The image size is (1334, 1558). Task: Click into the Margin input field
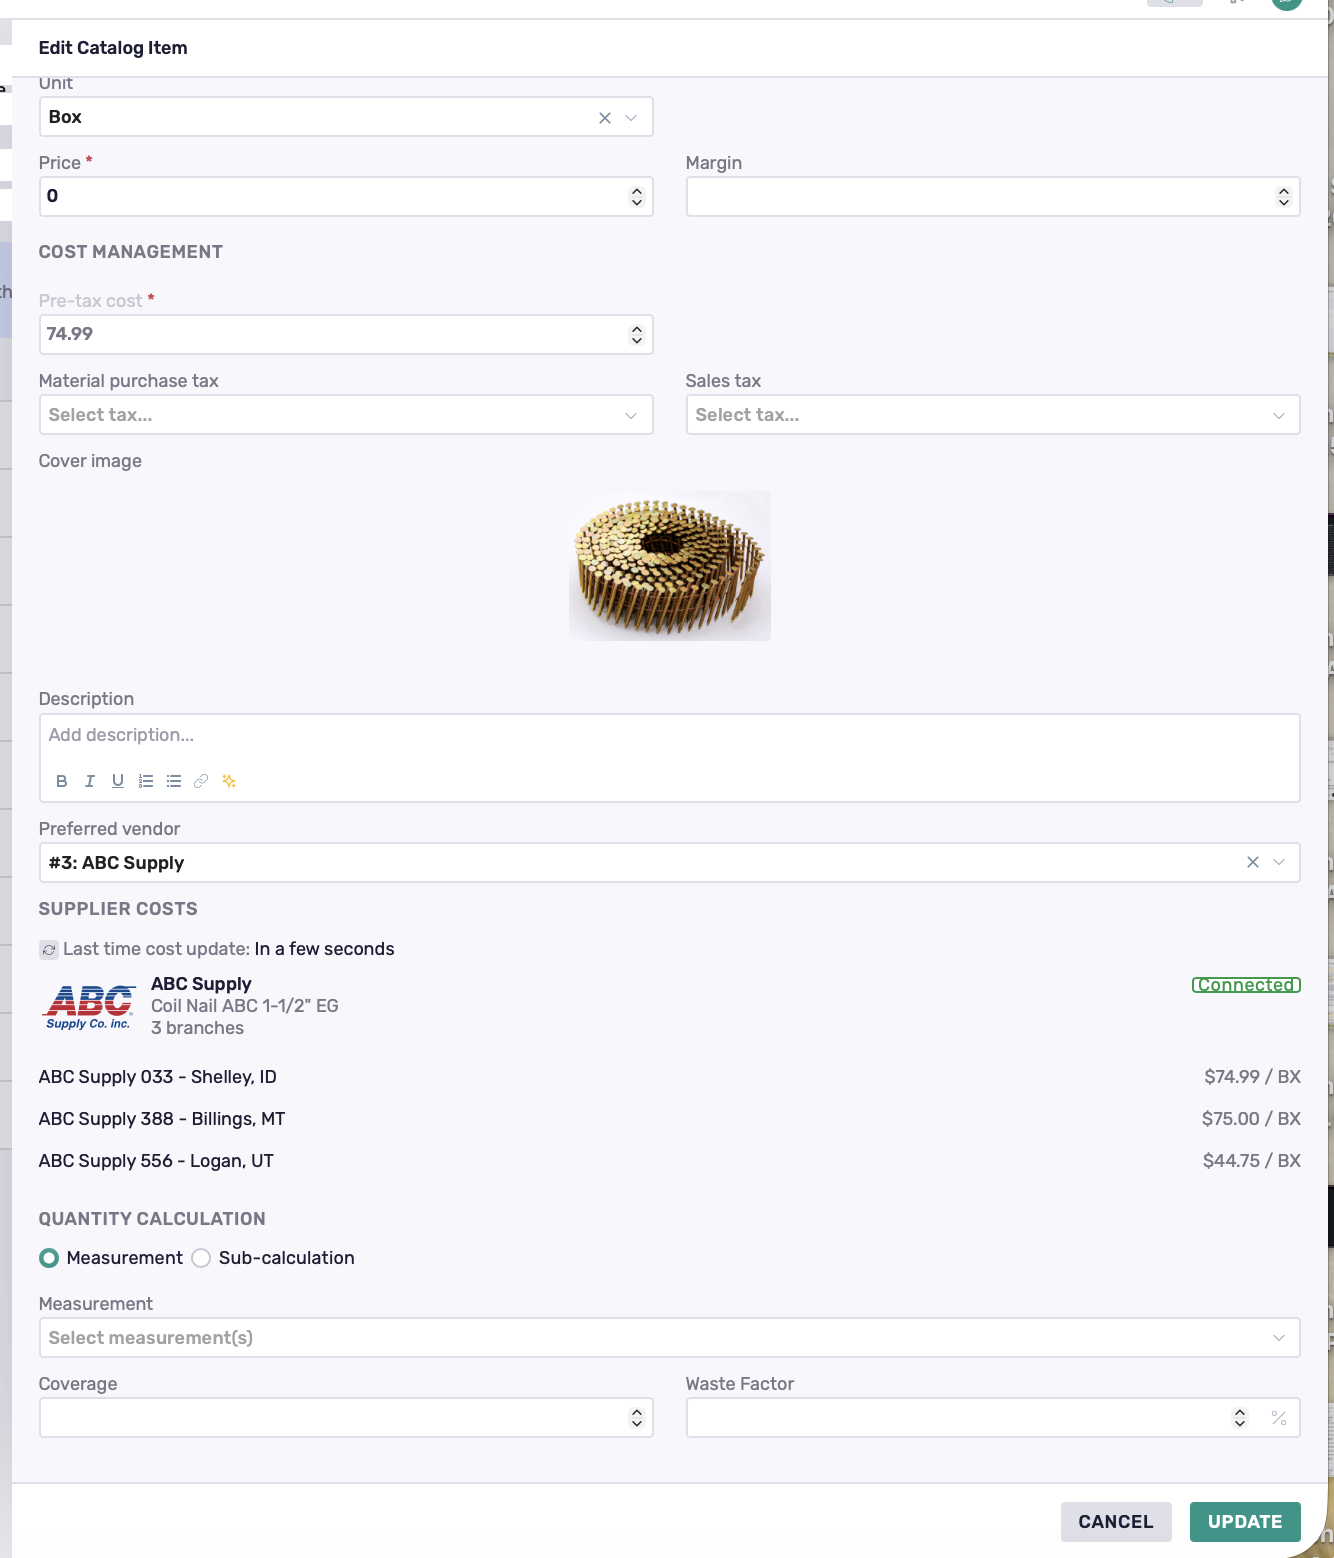pos(993,197)
